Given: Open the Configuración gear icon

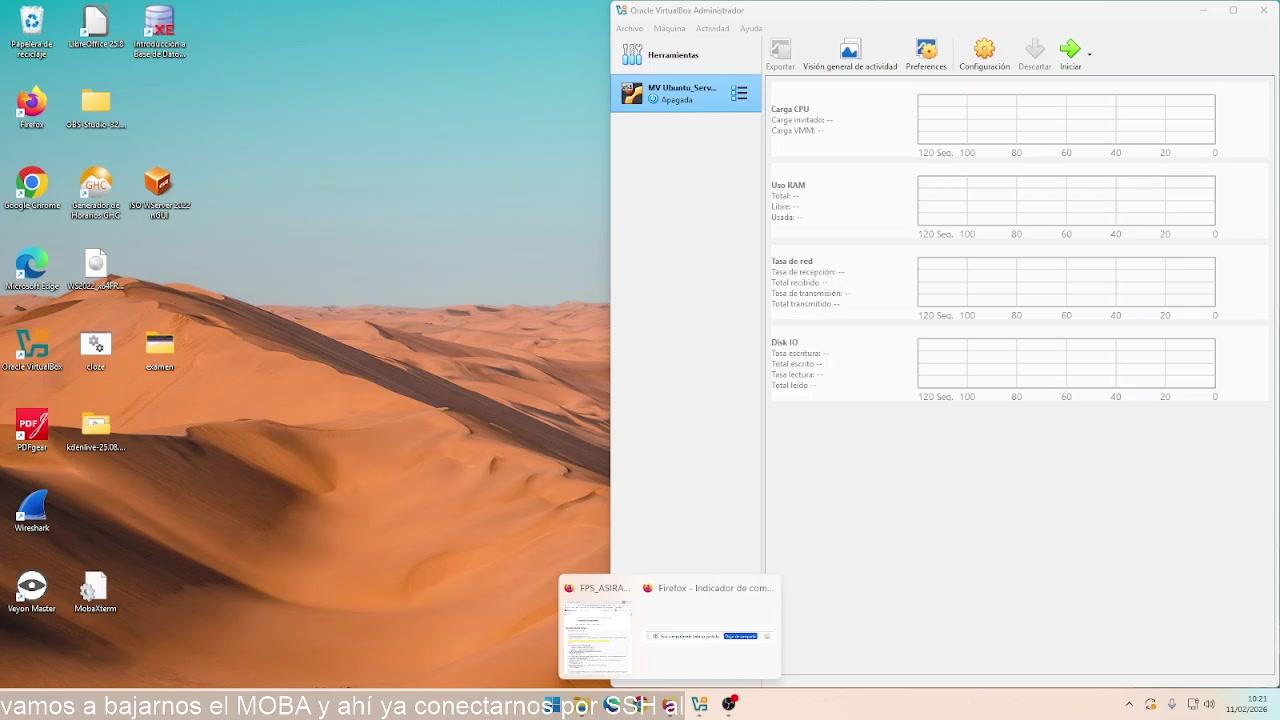Looking at the screenshot, I should point(984,49).
